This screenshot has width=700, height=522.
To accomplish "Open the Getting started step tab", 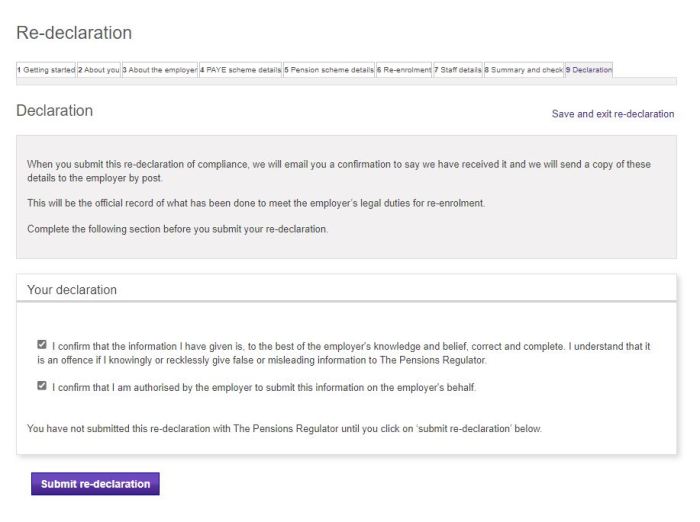I will pyautogui.click(x=46, y=70).
